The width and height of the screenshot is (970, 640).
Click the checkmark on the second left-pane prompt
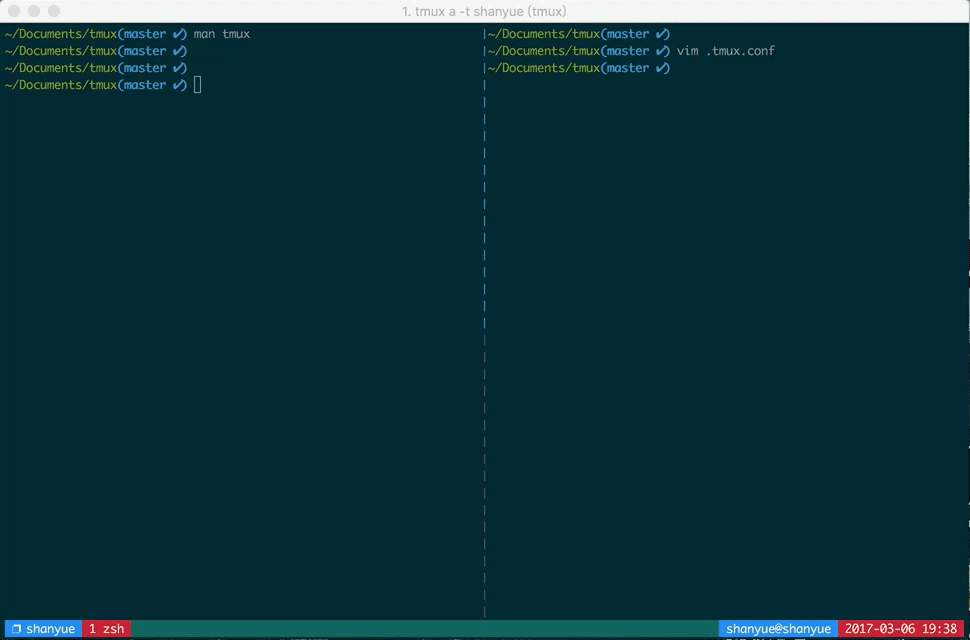[177, 50]
